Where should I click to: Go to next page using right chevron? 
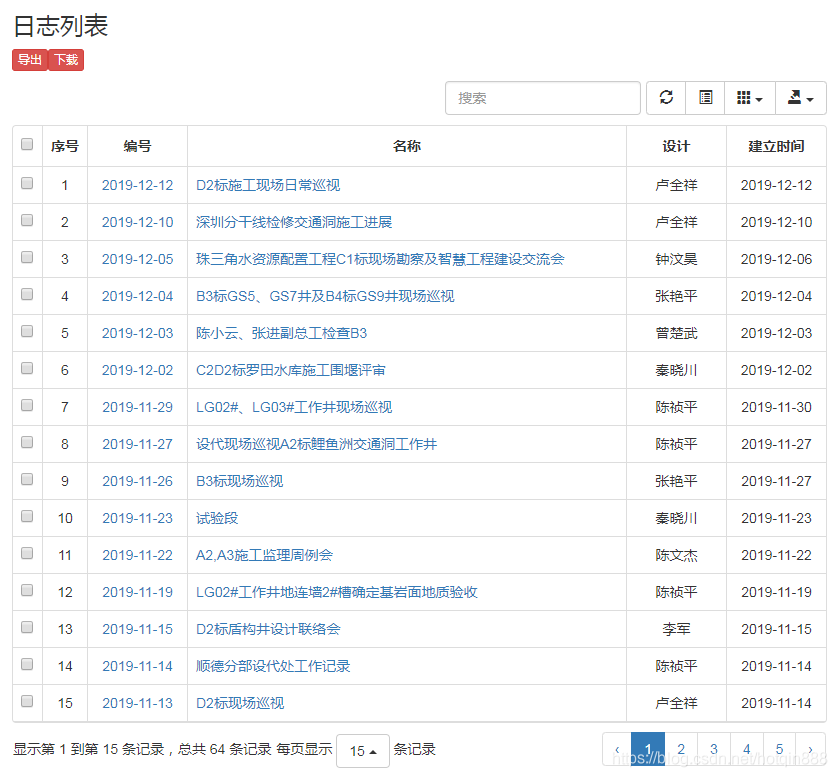tap(810, 748)
